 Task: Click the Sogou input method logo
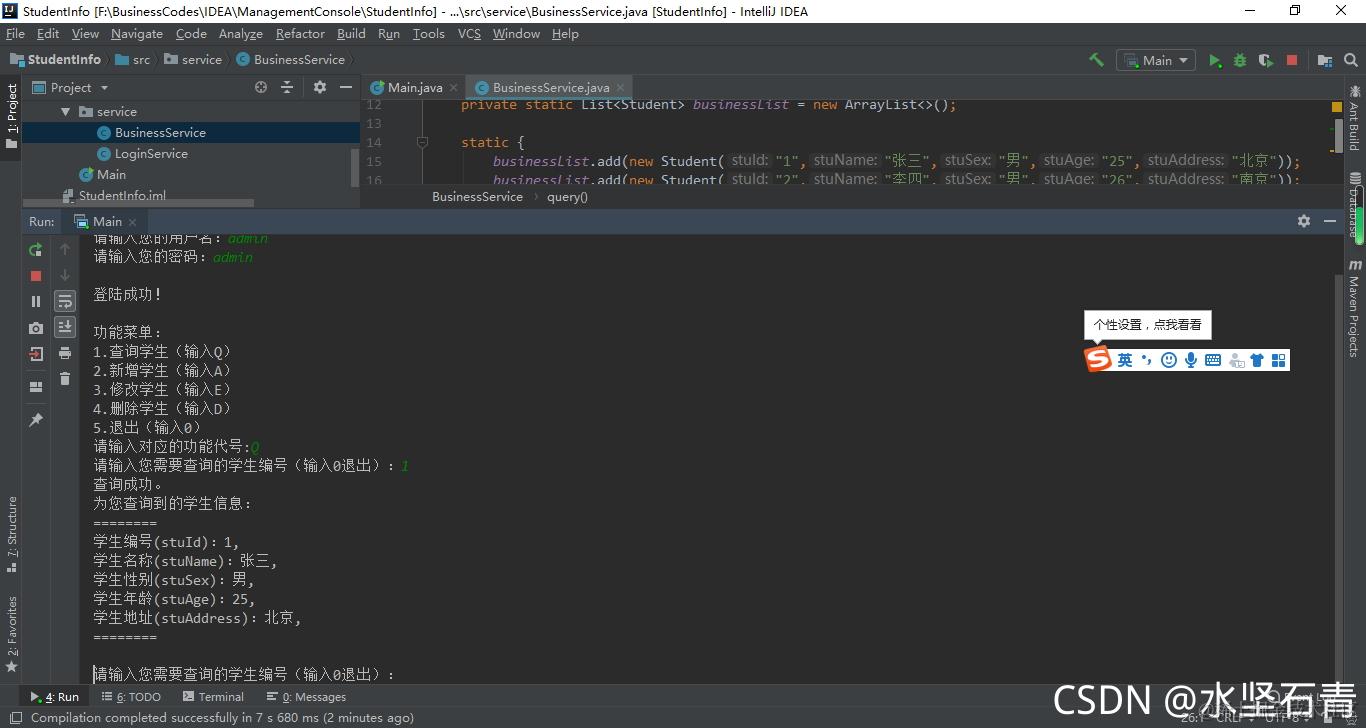click(x=1098, y=360)
